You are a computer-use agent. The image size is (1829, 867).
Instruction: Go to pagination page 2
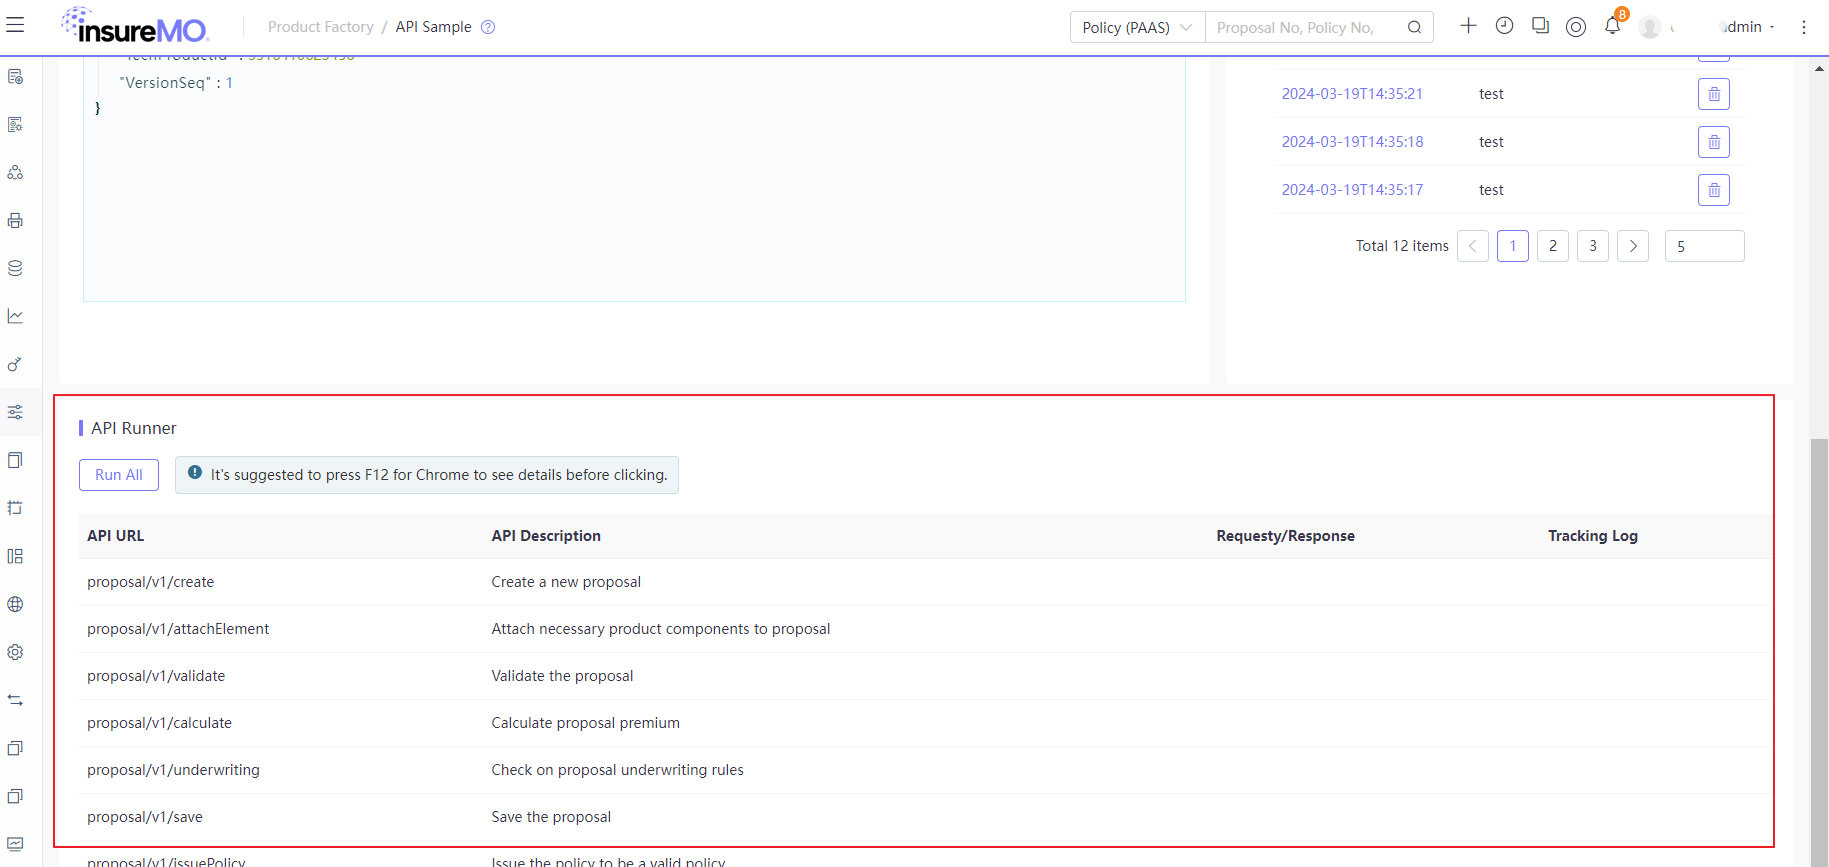coord(1553,246)
